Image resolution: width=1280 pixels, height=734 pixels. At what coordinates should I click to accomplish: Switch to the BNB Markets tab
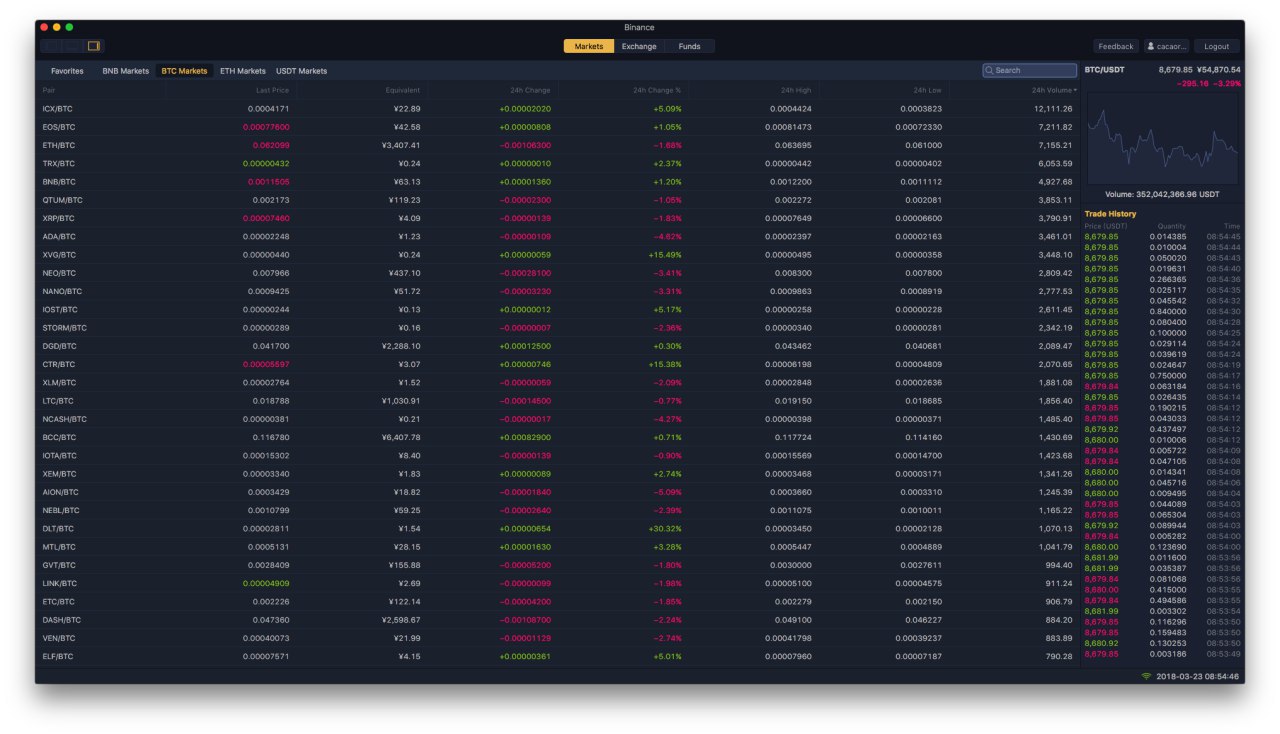125,71
